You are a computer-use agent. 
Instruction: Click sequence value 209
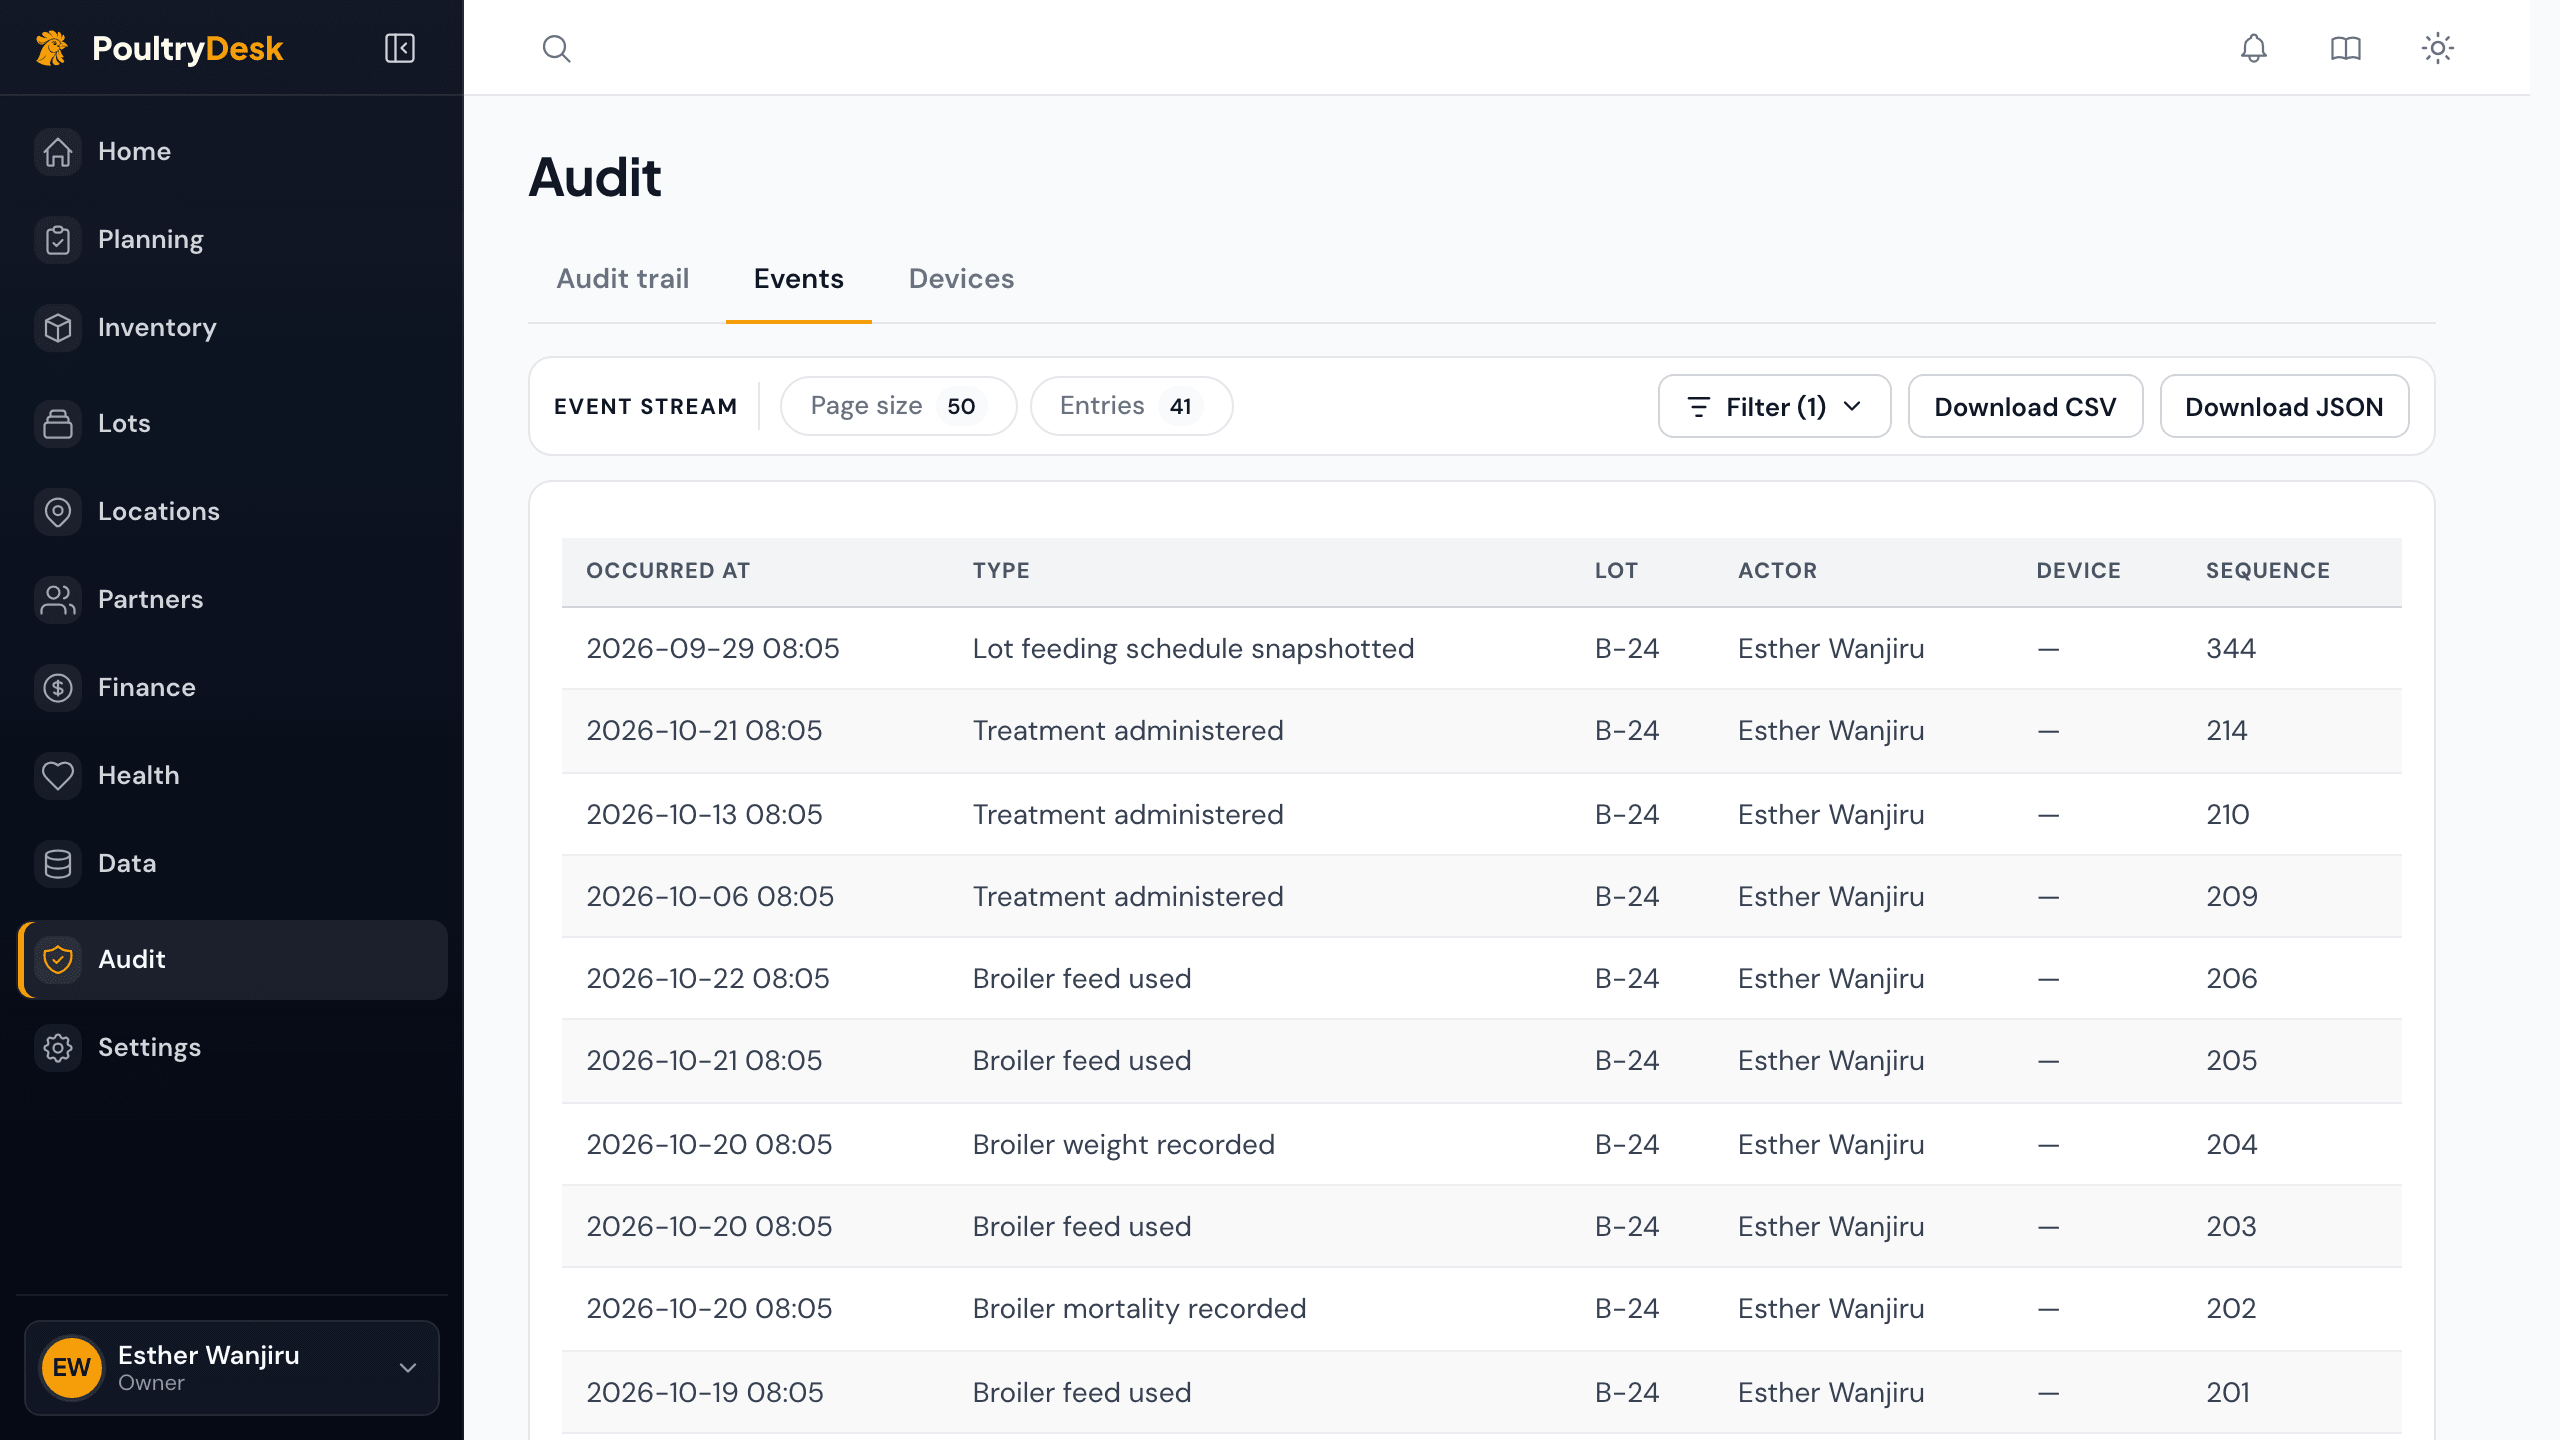pyautogui.click(x=2232, y=897)
